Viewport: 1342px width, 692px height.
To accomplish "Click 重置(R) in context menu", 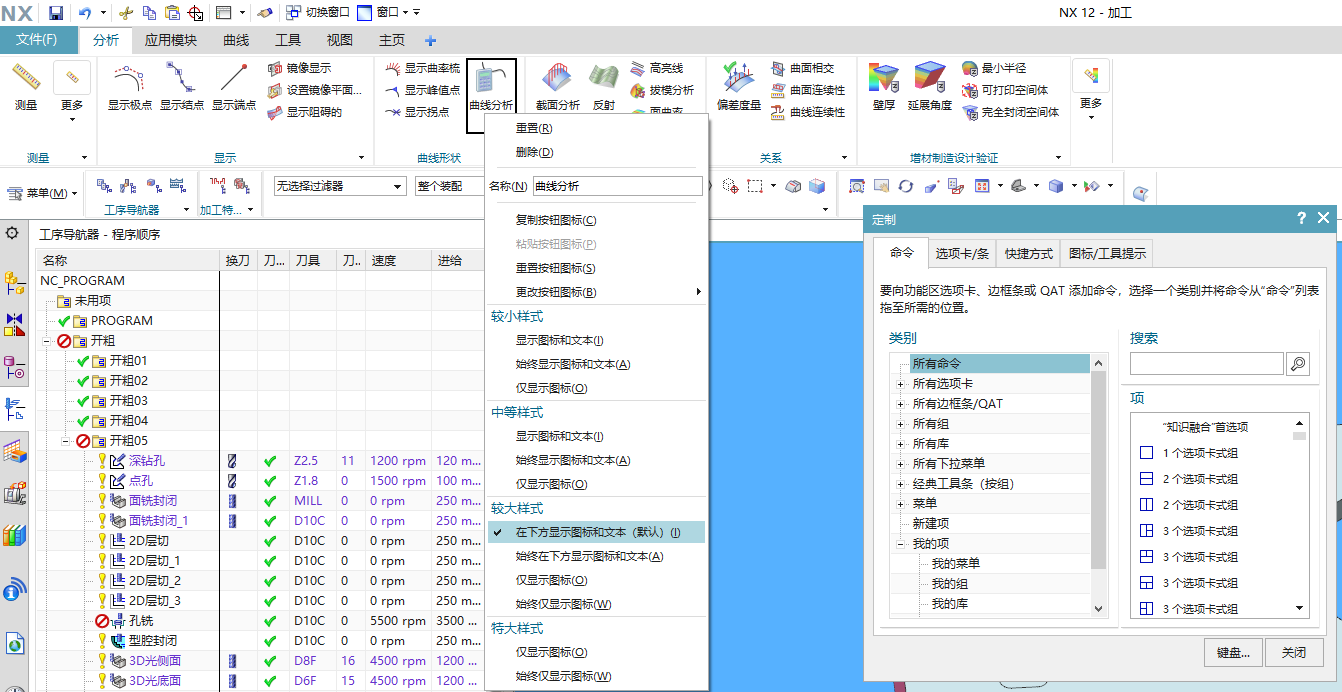I will [x=596, y=128].
